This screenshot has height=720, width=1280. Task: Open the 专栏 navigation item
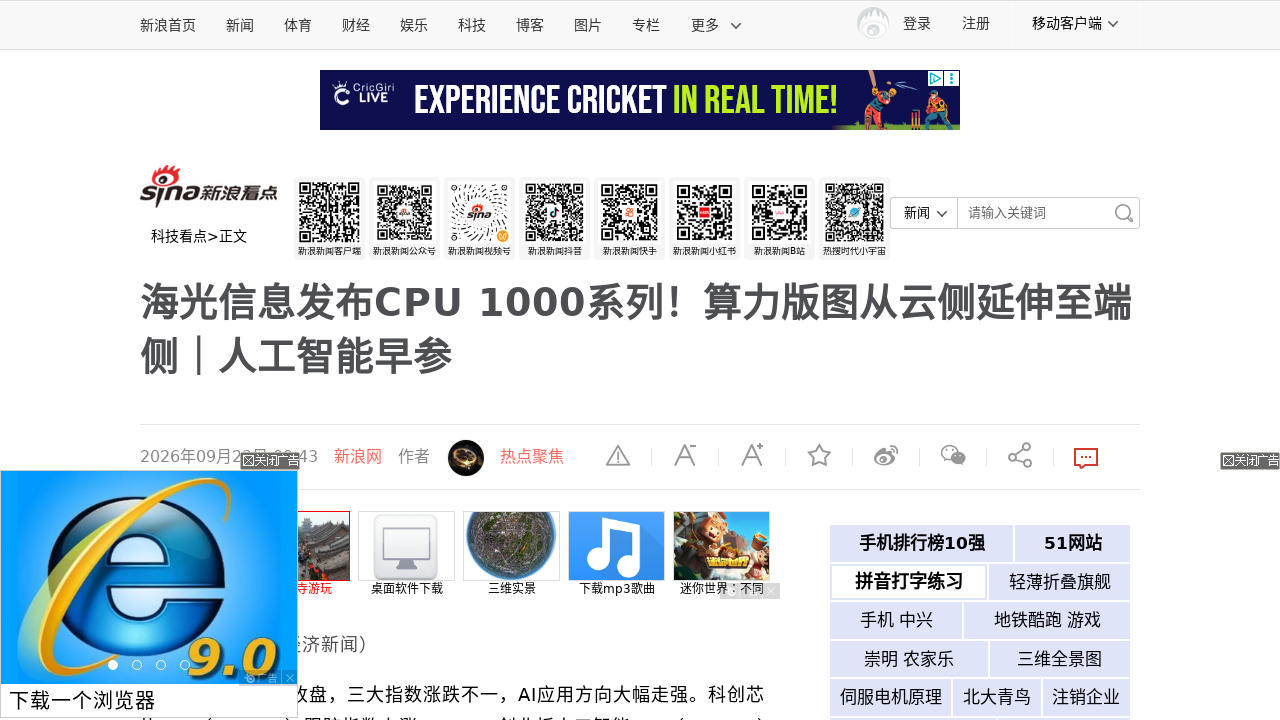pyautogui.click(x=646, y=25)
